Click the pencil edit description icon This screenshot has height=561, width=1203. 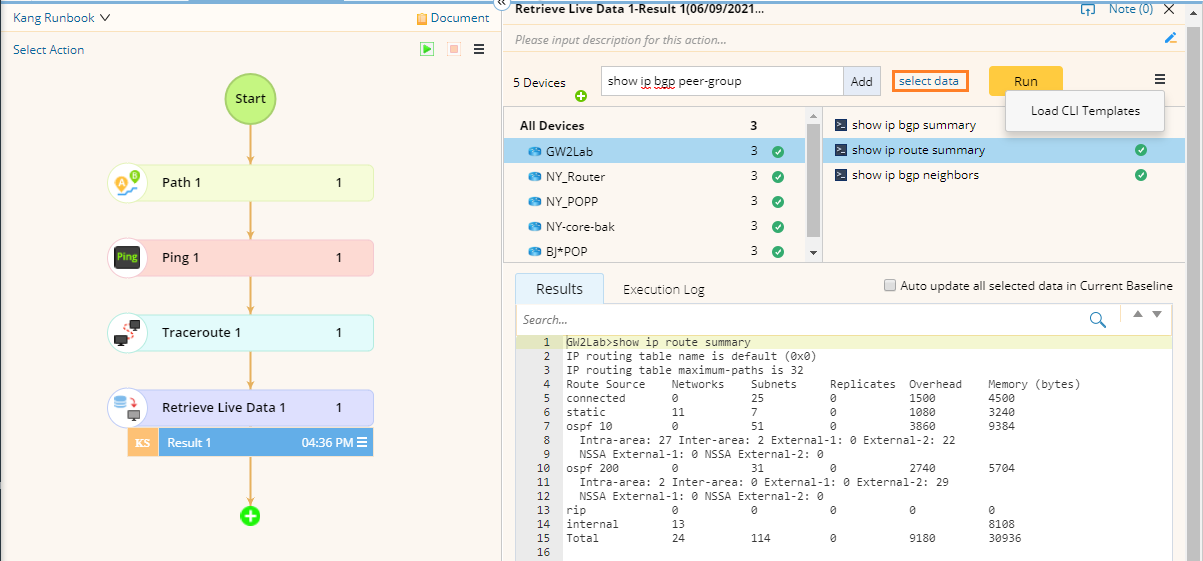pos(1171,39)
